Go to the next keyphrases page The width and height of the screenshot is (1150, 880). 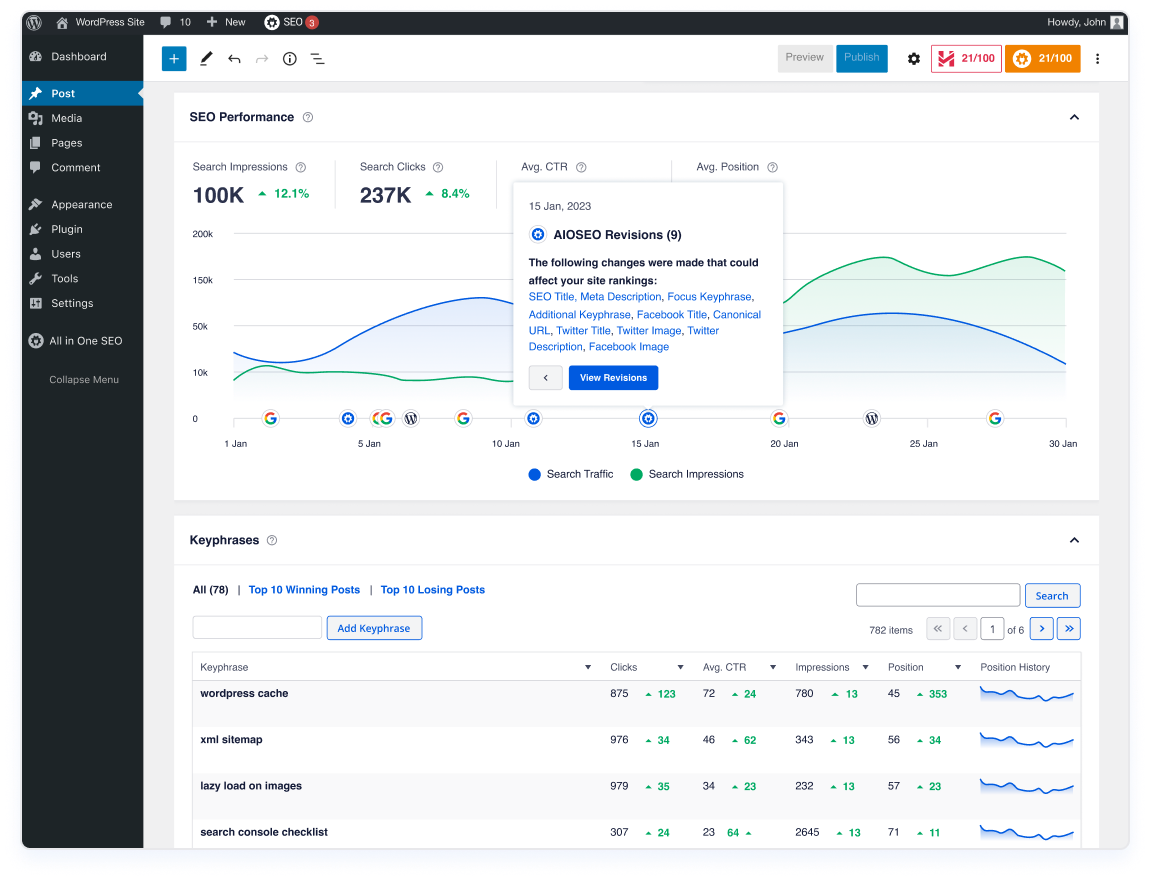(1042, 629)
